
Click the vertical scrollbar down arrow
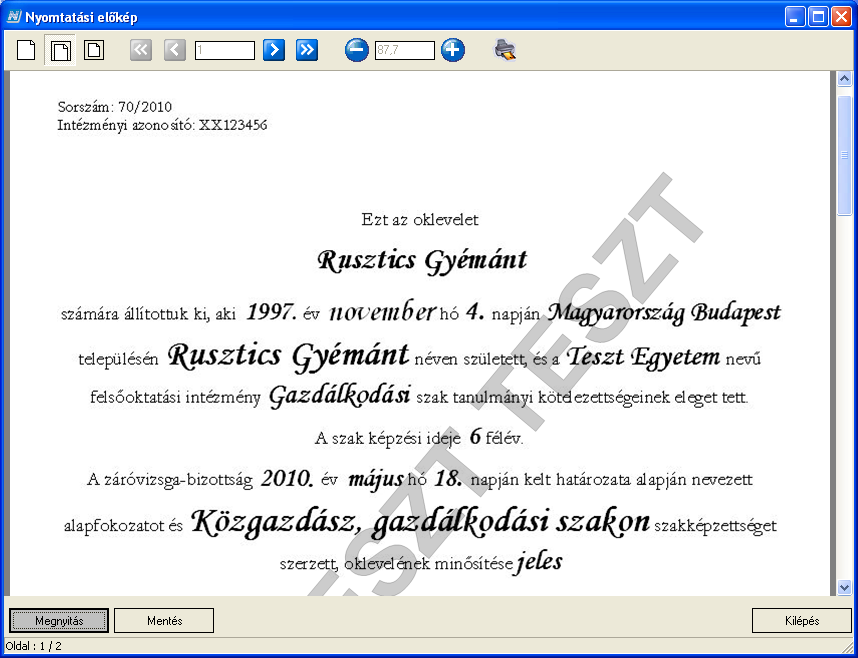pos(844,587)
